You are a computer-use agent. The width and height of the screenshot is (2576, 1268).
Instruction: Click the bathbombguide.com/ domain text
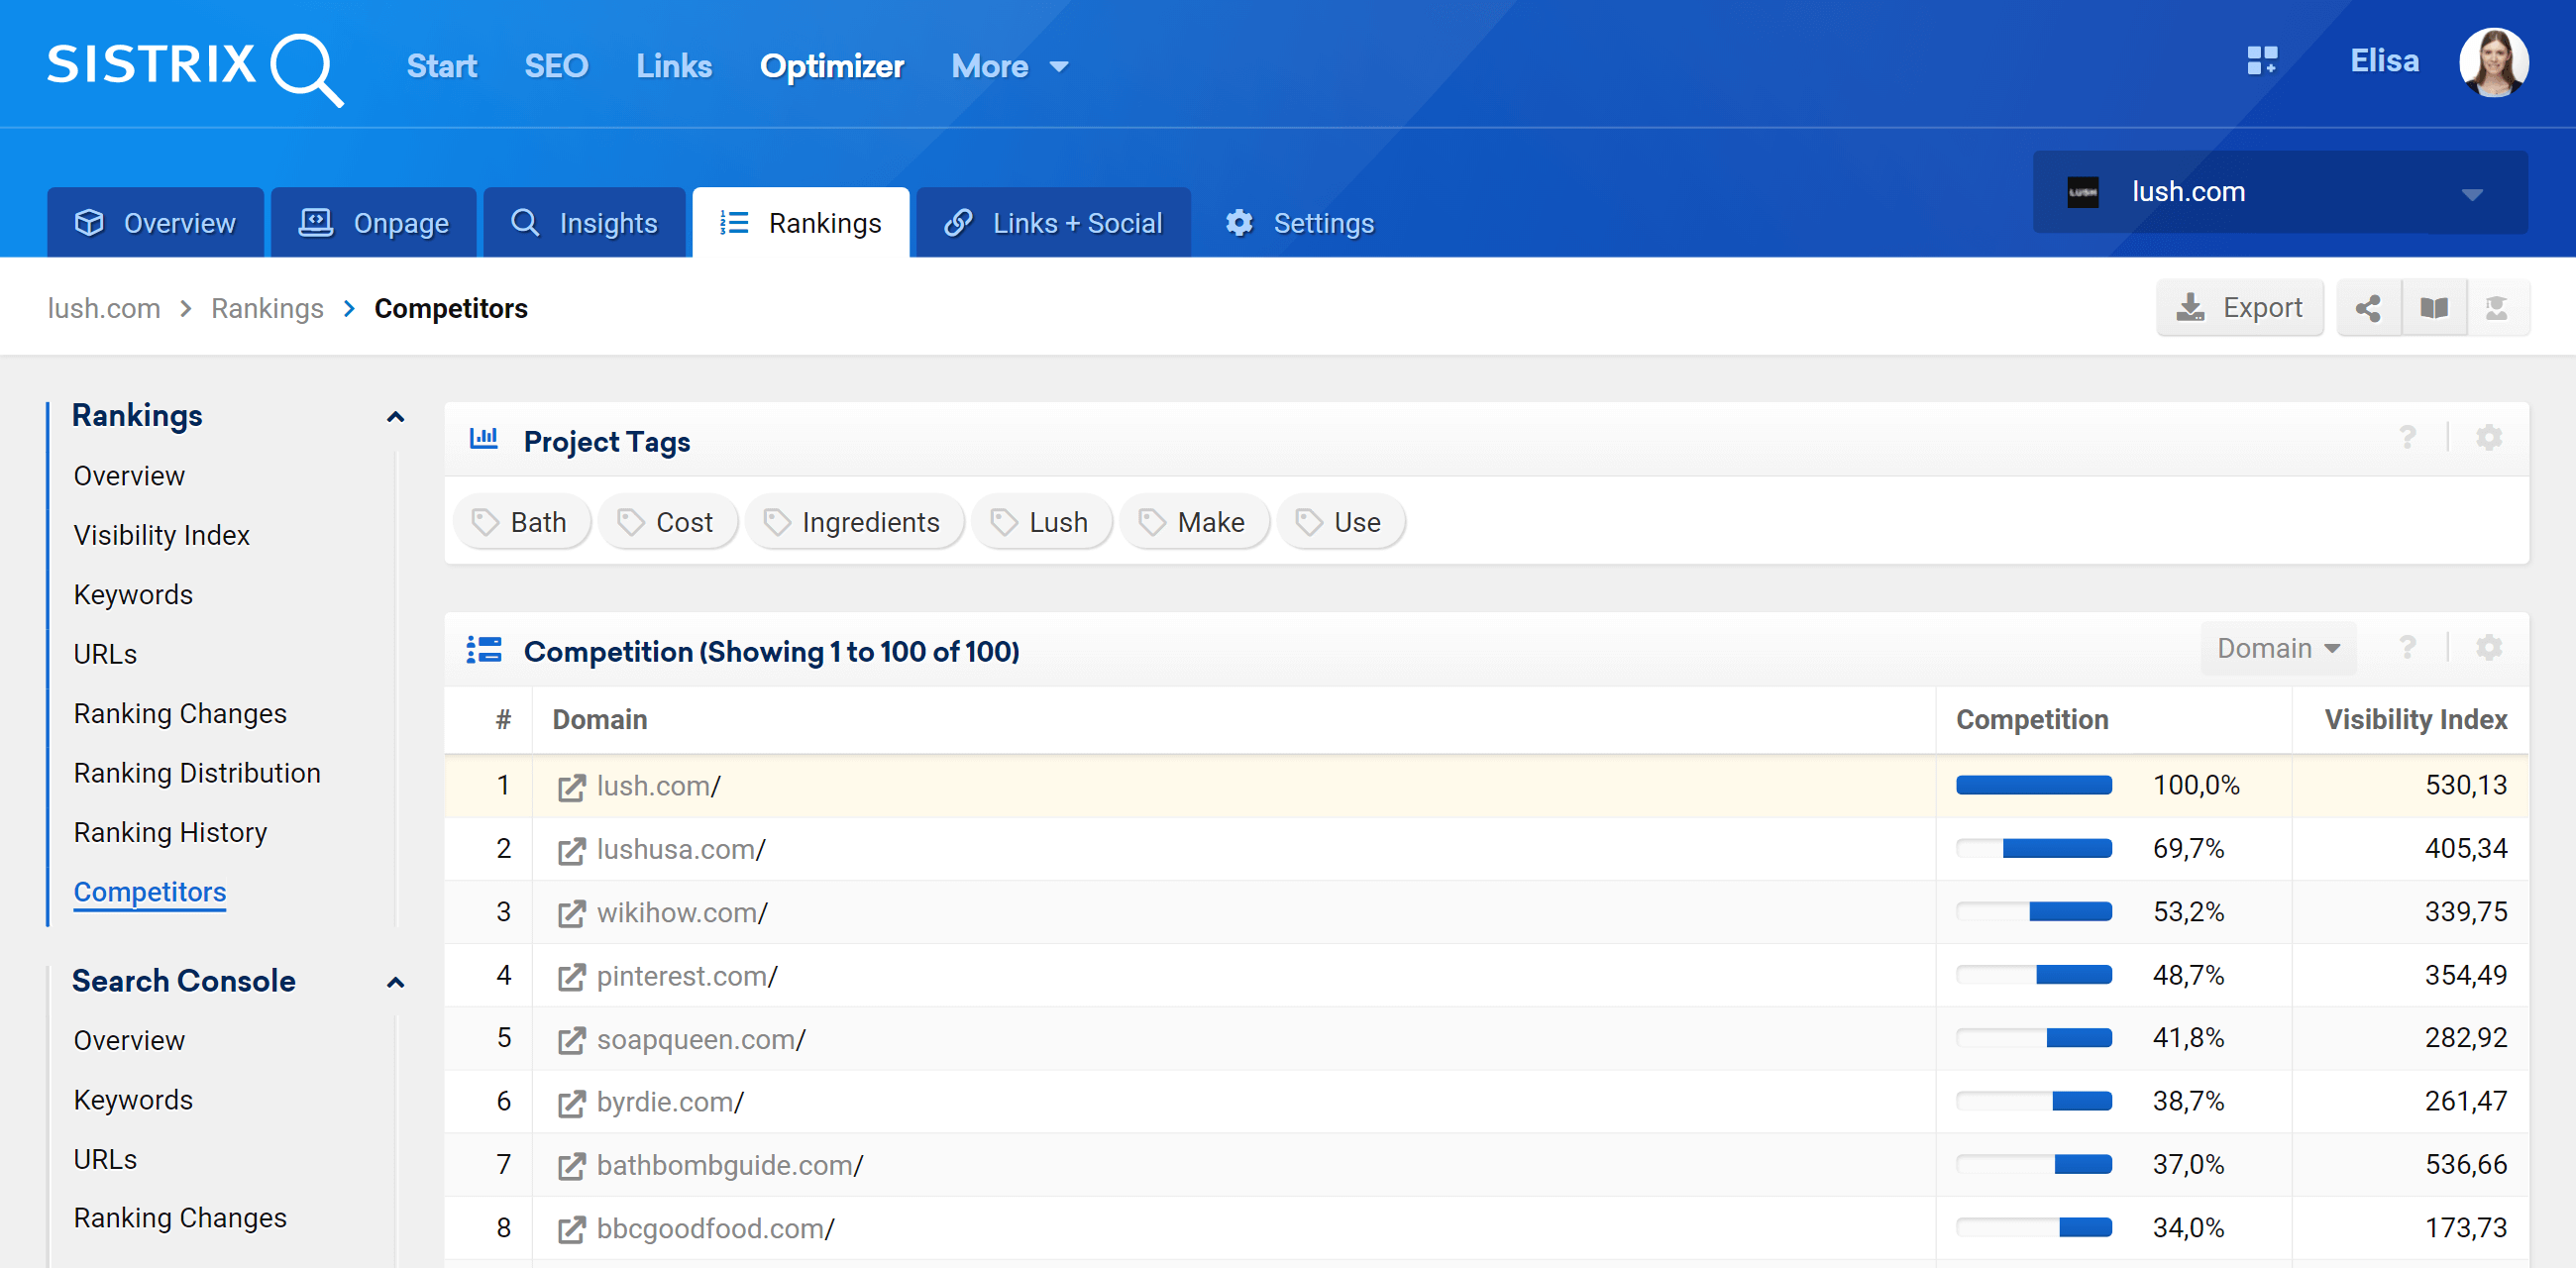click(729, 1166)
